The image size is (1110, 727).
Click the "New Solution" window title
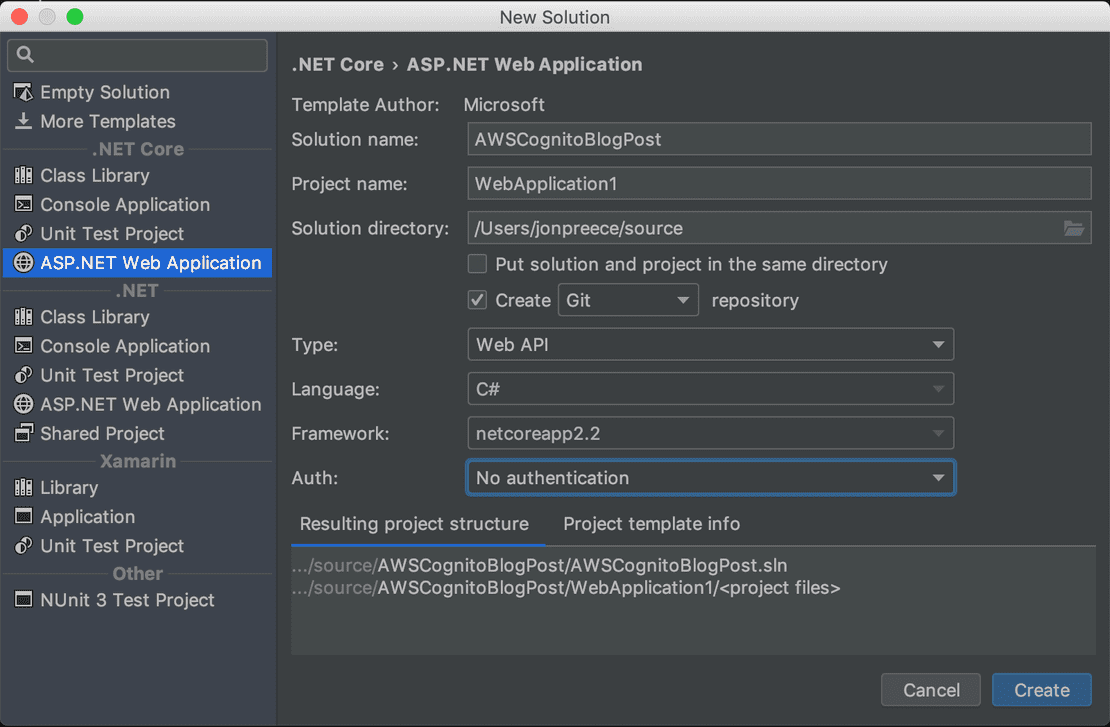tap(554, 17)
